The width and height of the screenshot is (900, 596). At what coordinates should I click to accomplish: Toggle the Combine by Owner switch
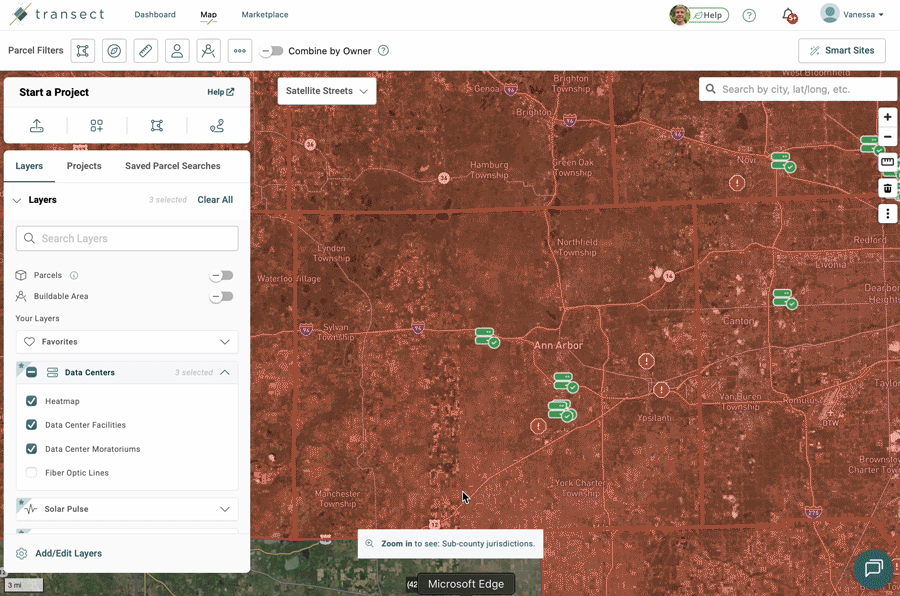click(272, 51)
